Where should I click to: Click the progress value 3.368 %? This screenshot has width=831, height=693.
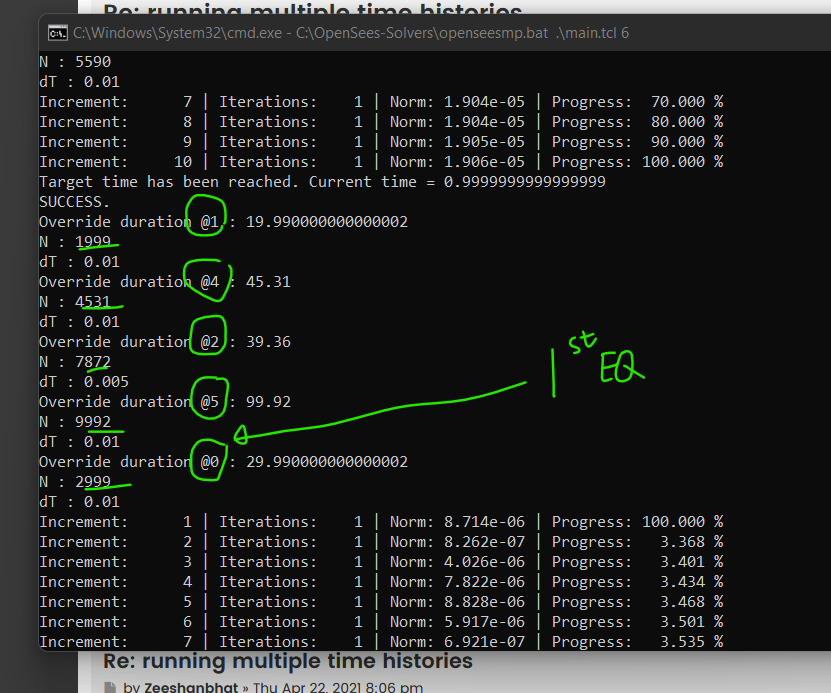(x=692, y=542)
